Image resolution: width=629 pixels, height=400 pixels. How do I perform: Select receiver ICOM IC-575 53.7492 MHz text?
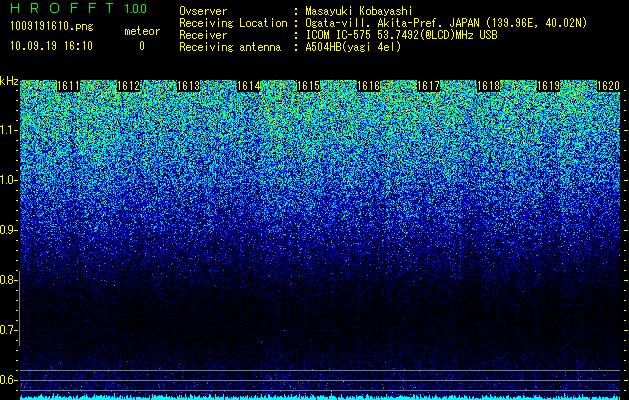point(401,35)
